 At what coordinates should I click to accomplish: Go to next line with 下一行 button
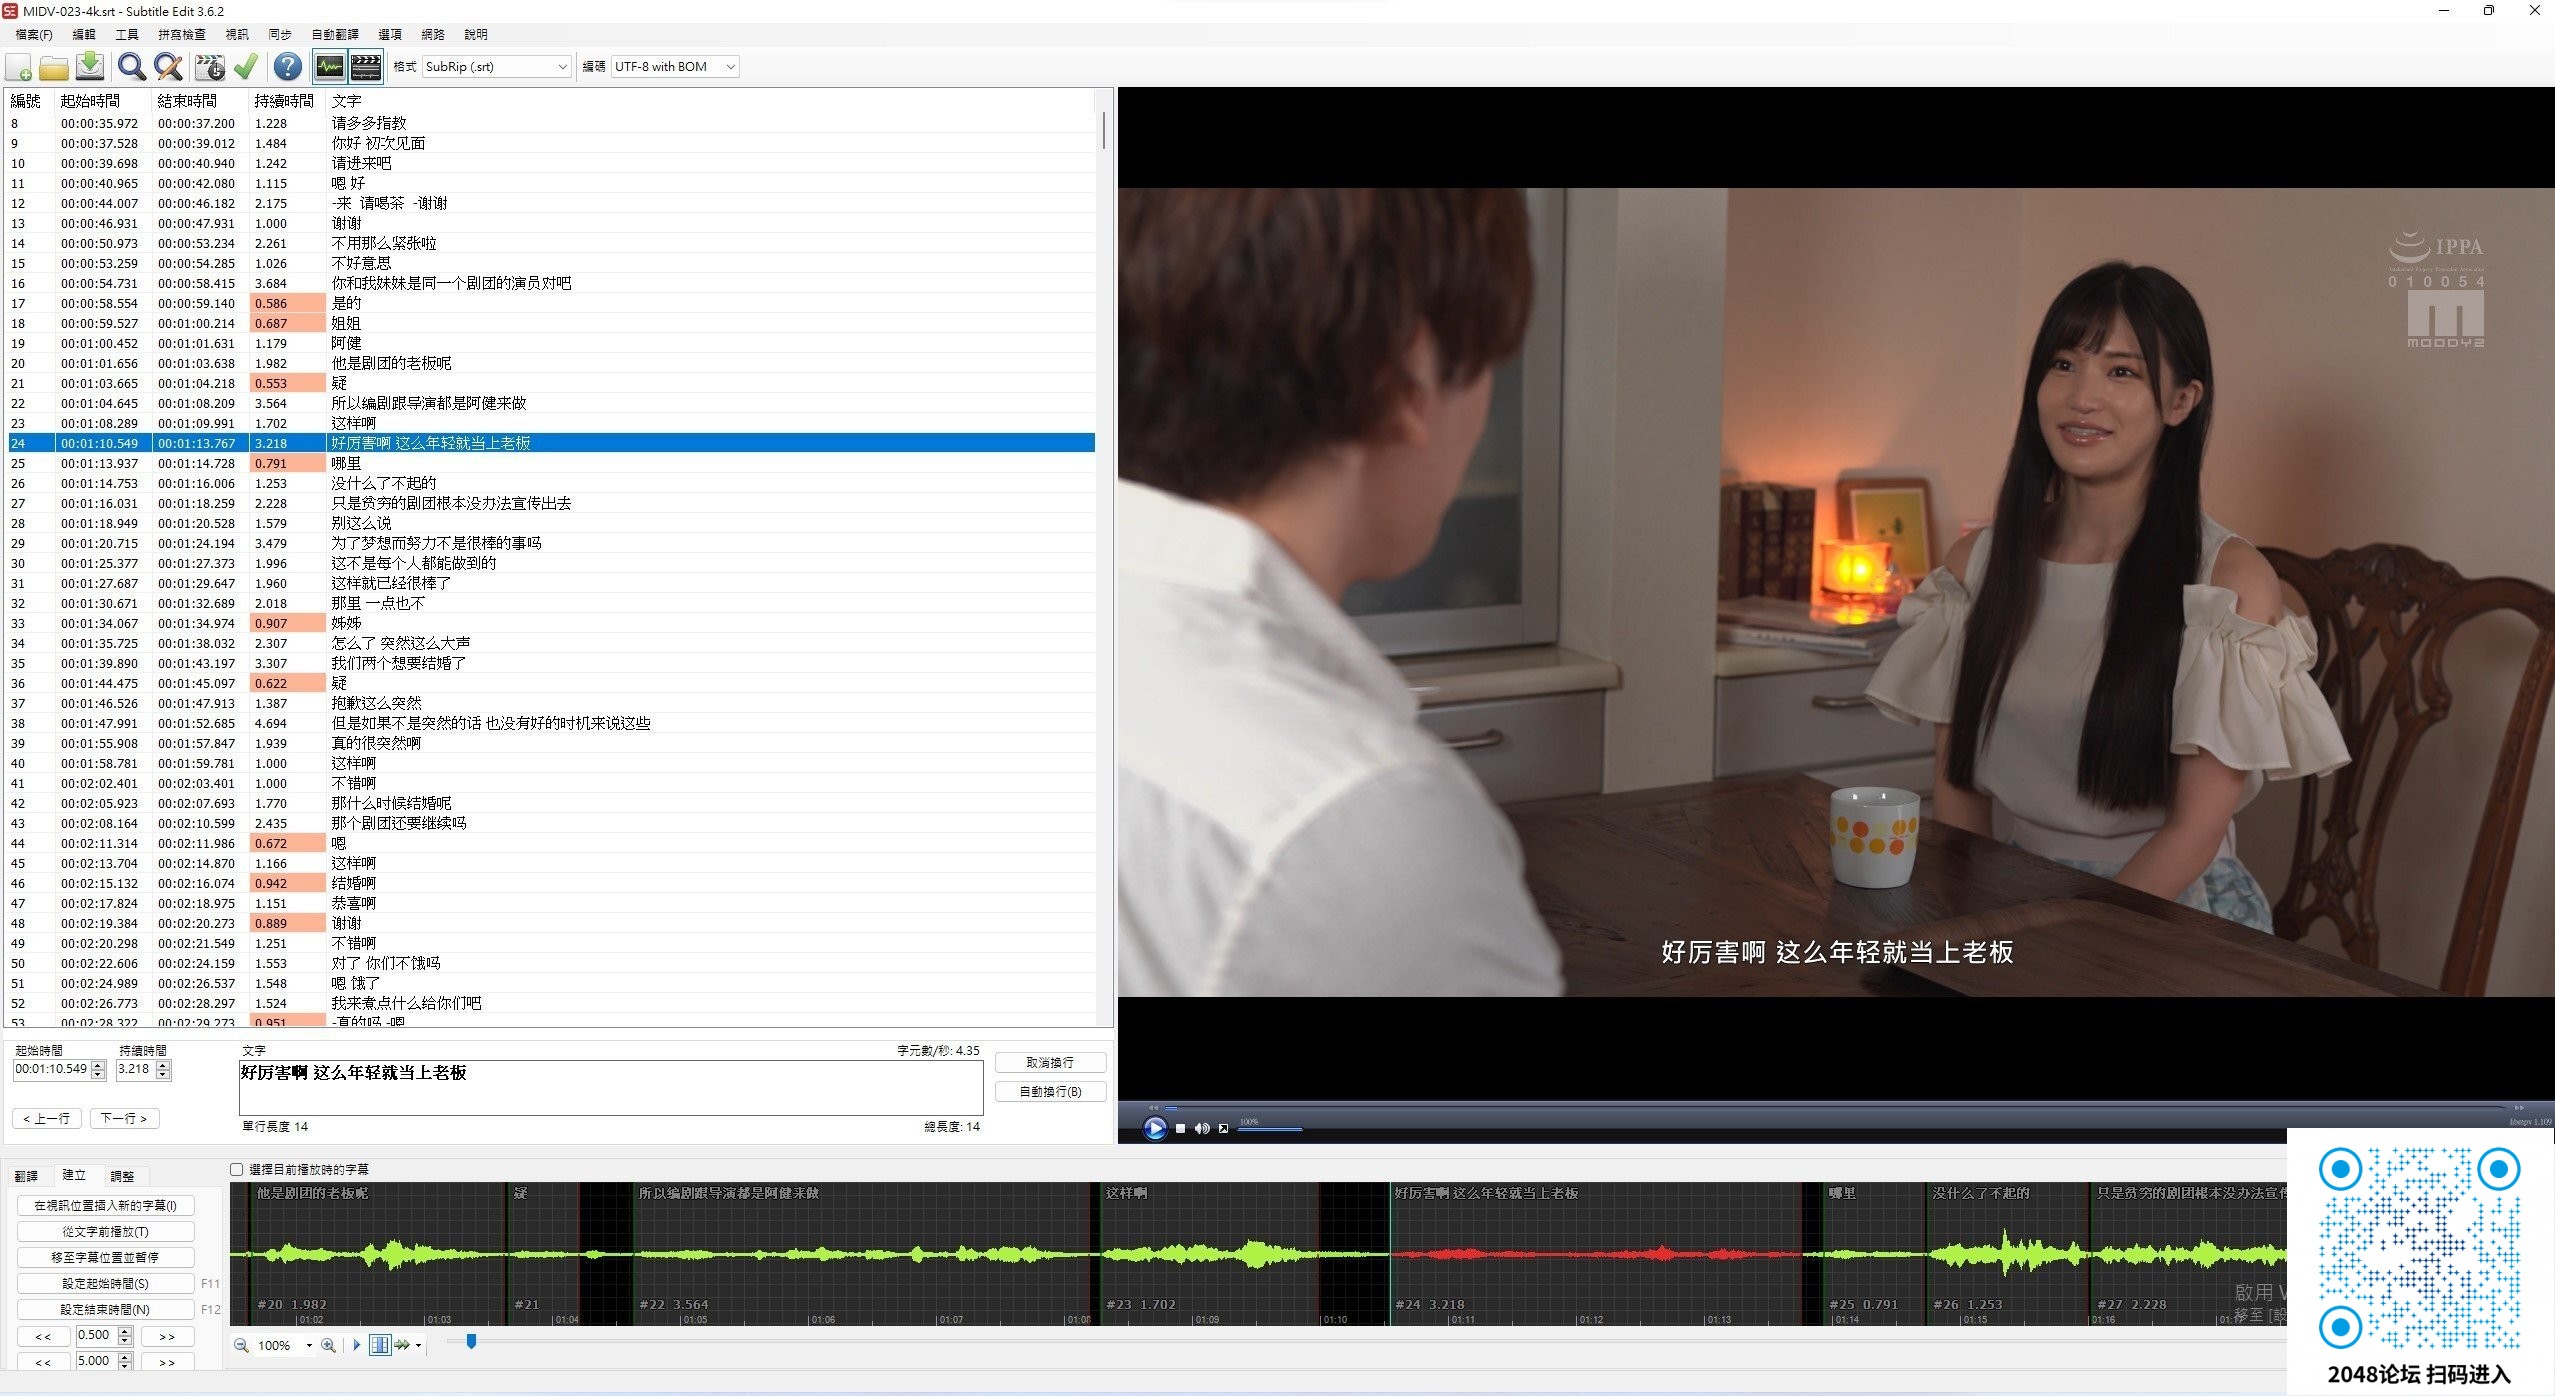point(124,1119)
